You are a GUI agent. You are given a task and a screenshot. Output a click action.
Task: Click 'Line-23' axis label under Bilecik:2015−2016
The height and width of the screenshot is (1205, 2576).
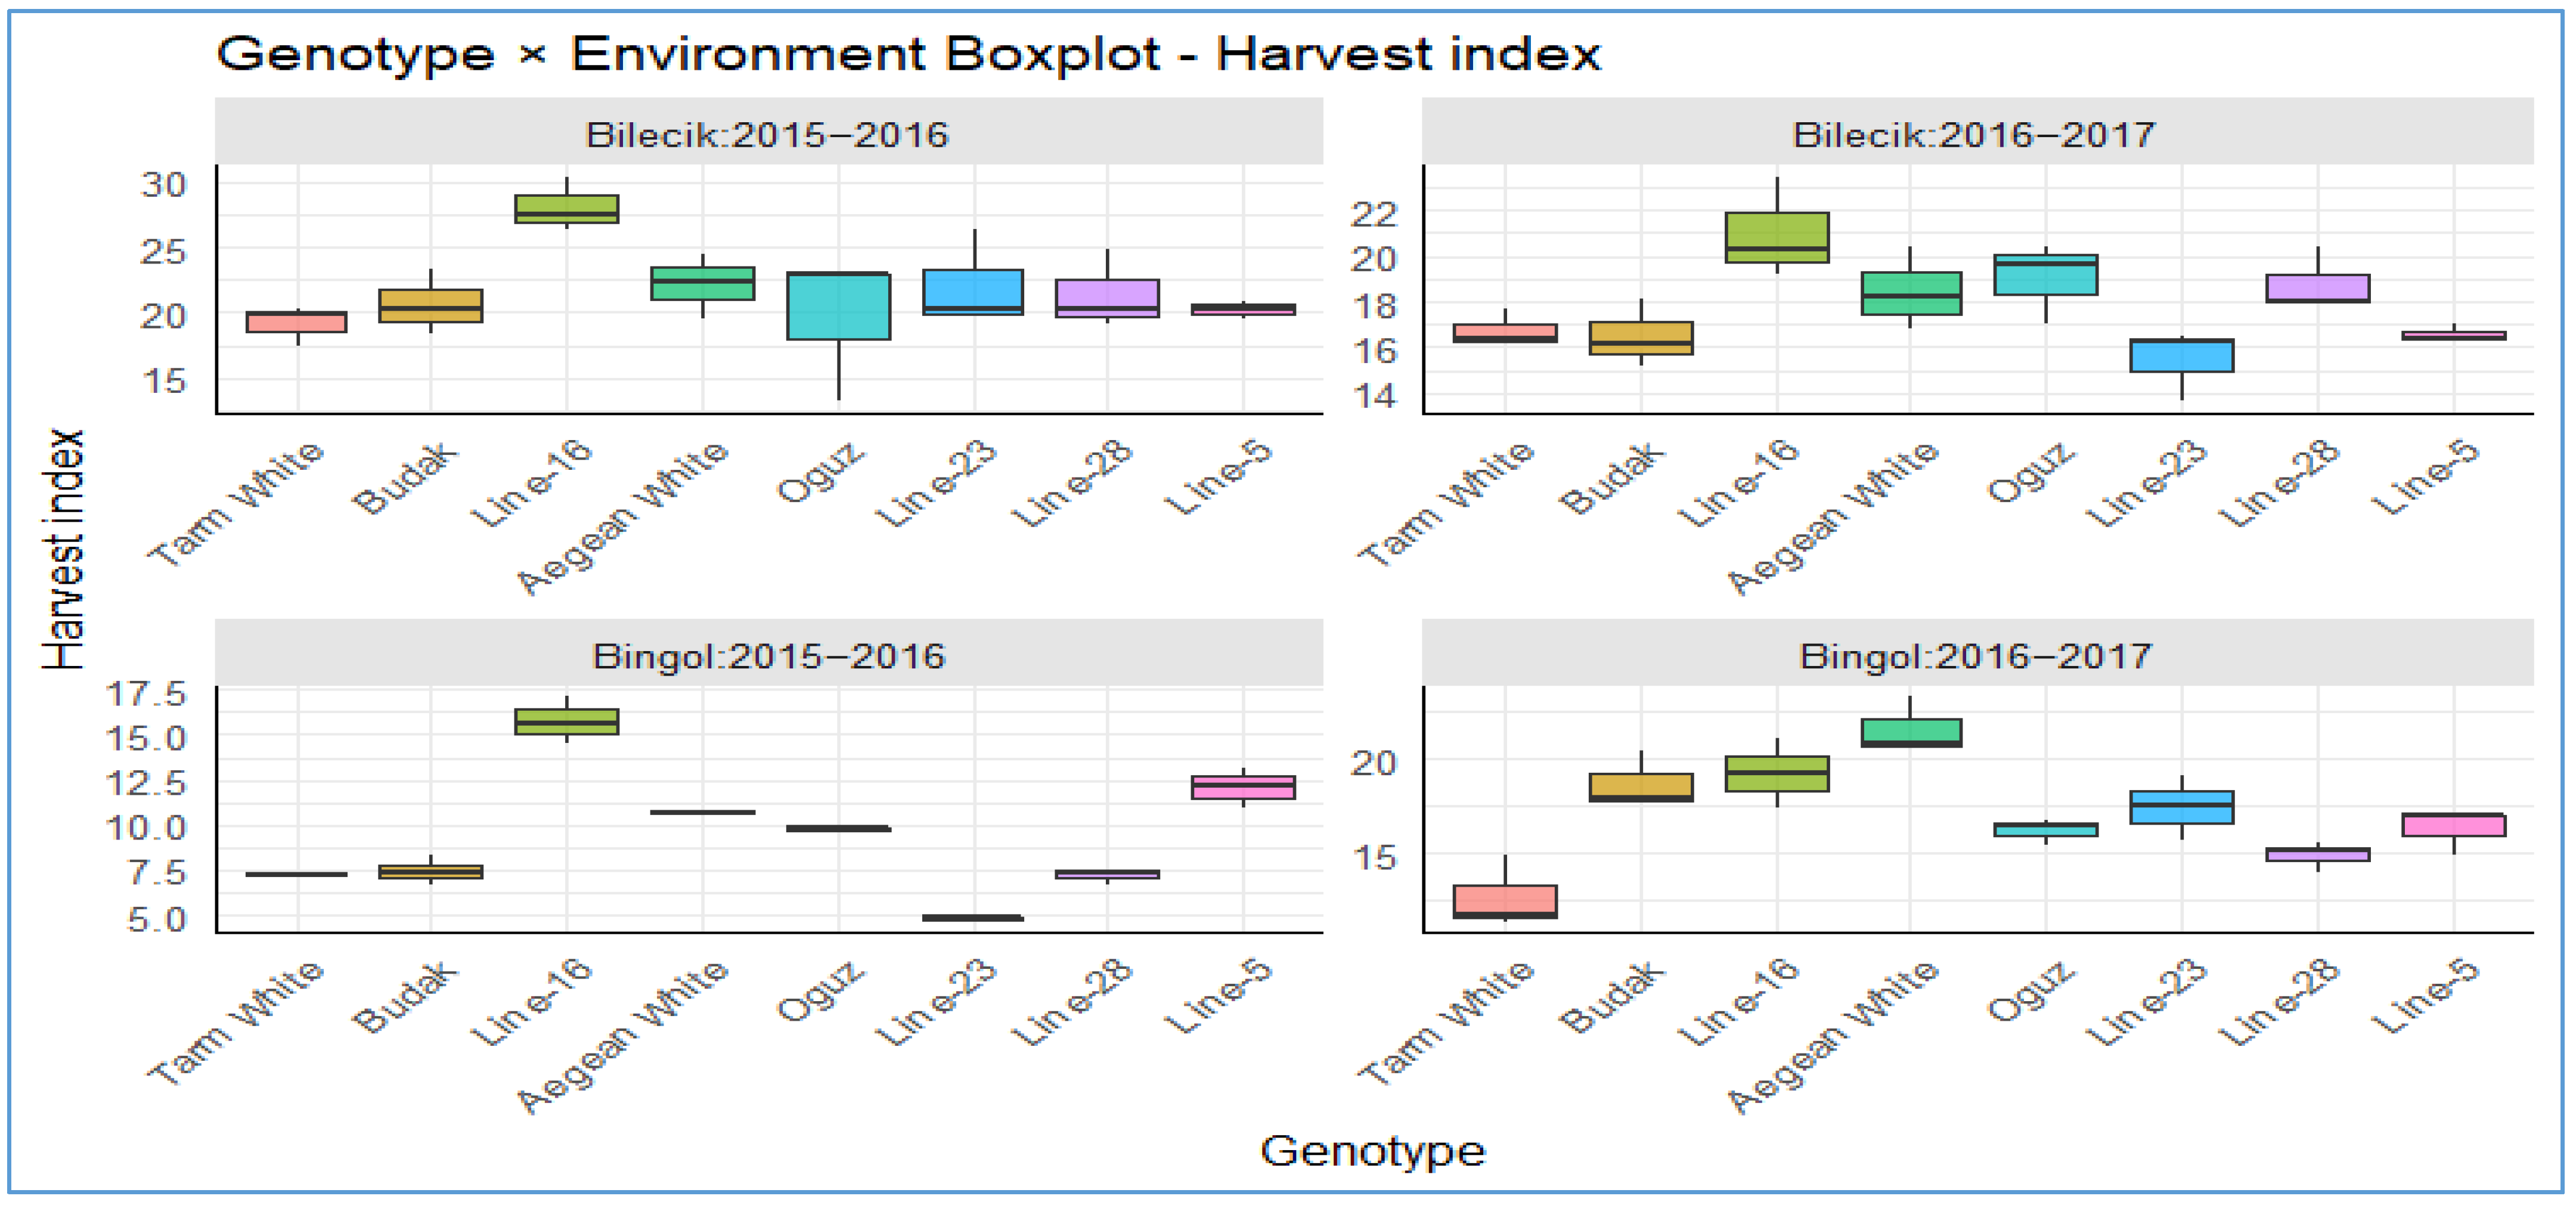tap(936, 483)
